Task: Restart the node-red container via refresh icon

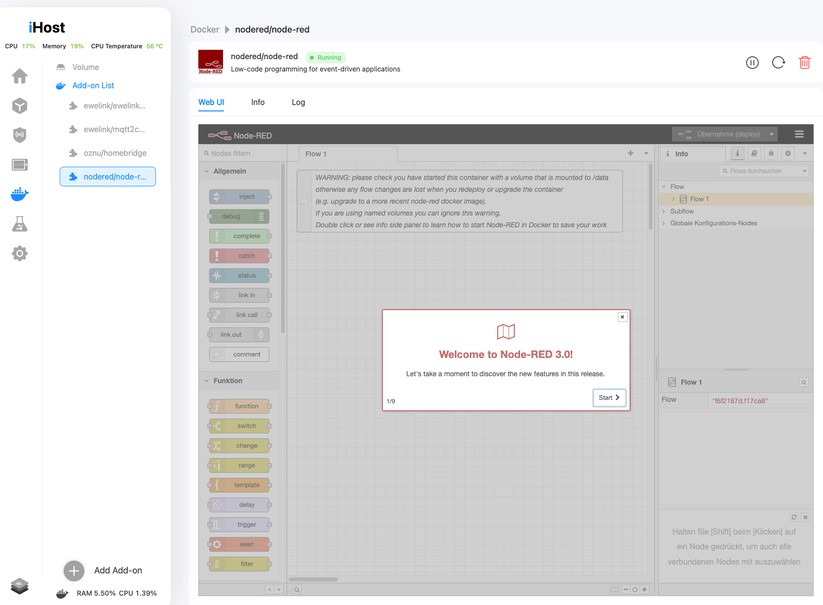Action: [x=778, y=62]
